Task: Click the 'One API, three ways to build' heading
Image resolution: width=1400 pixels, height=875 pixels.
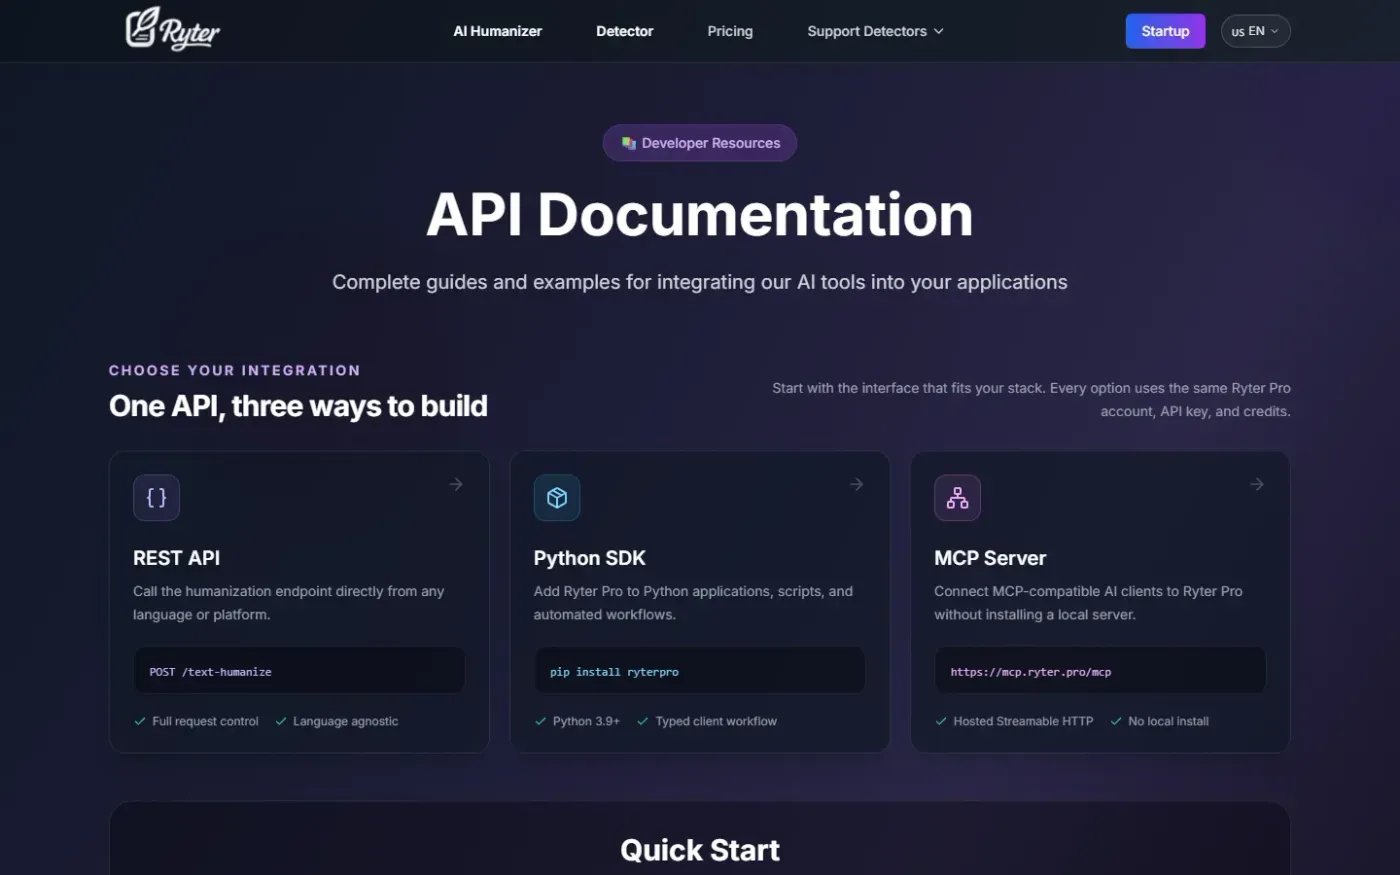Action: click(x=298, y=406)
